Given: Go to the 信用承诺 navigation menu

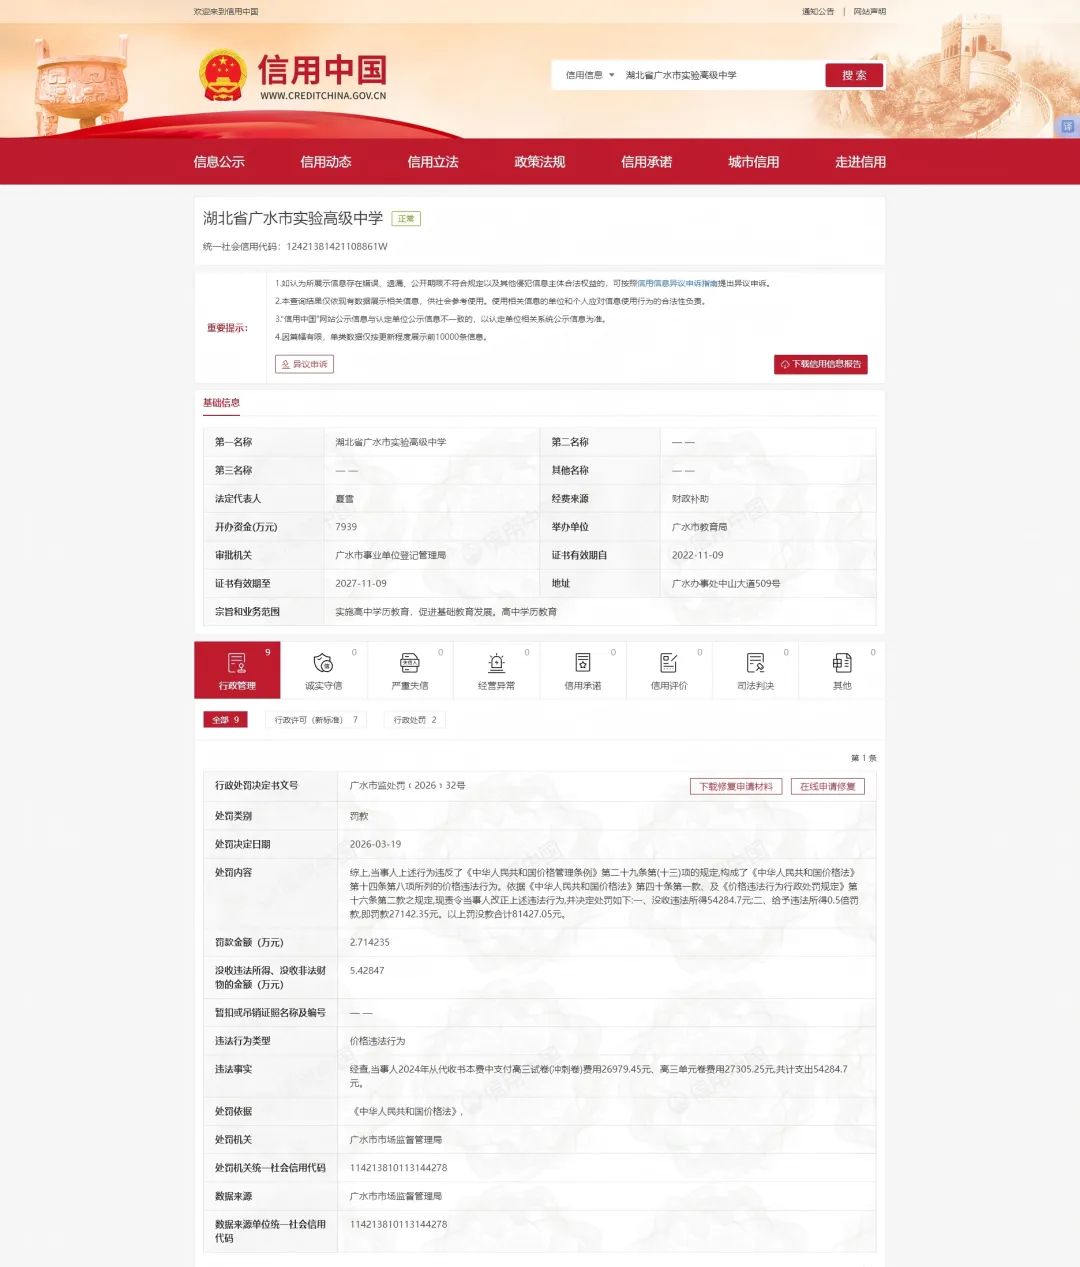Looking at the screenshot, I should pos(647,162).
